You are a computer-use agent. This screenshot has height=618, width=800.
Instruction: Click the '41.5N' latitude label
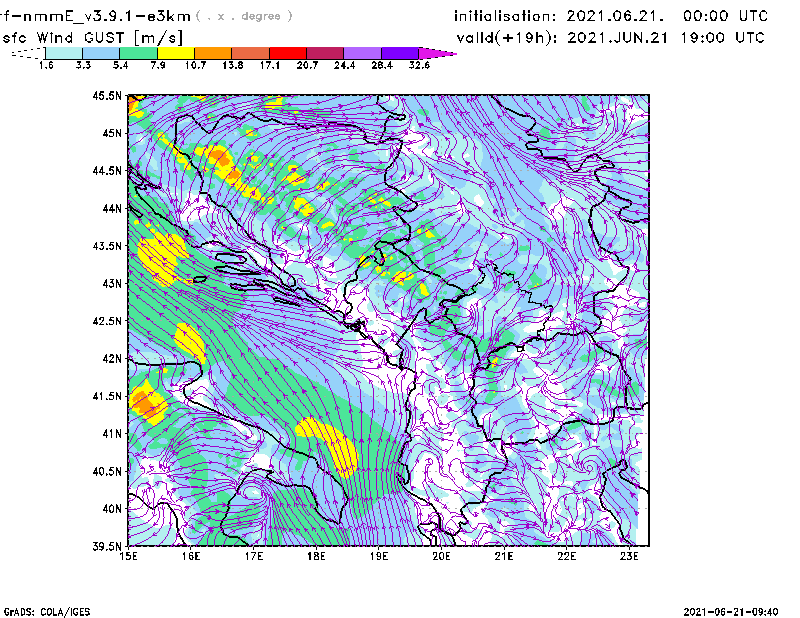tap(107, 396)
